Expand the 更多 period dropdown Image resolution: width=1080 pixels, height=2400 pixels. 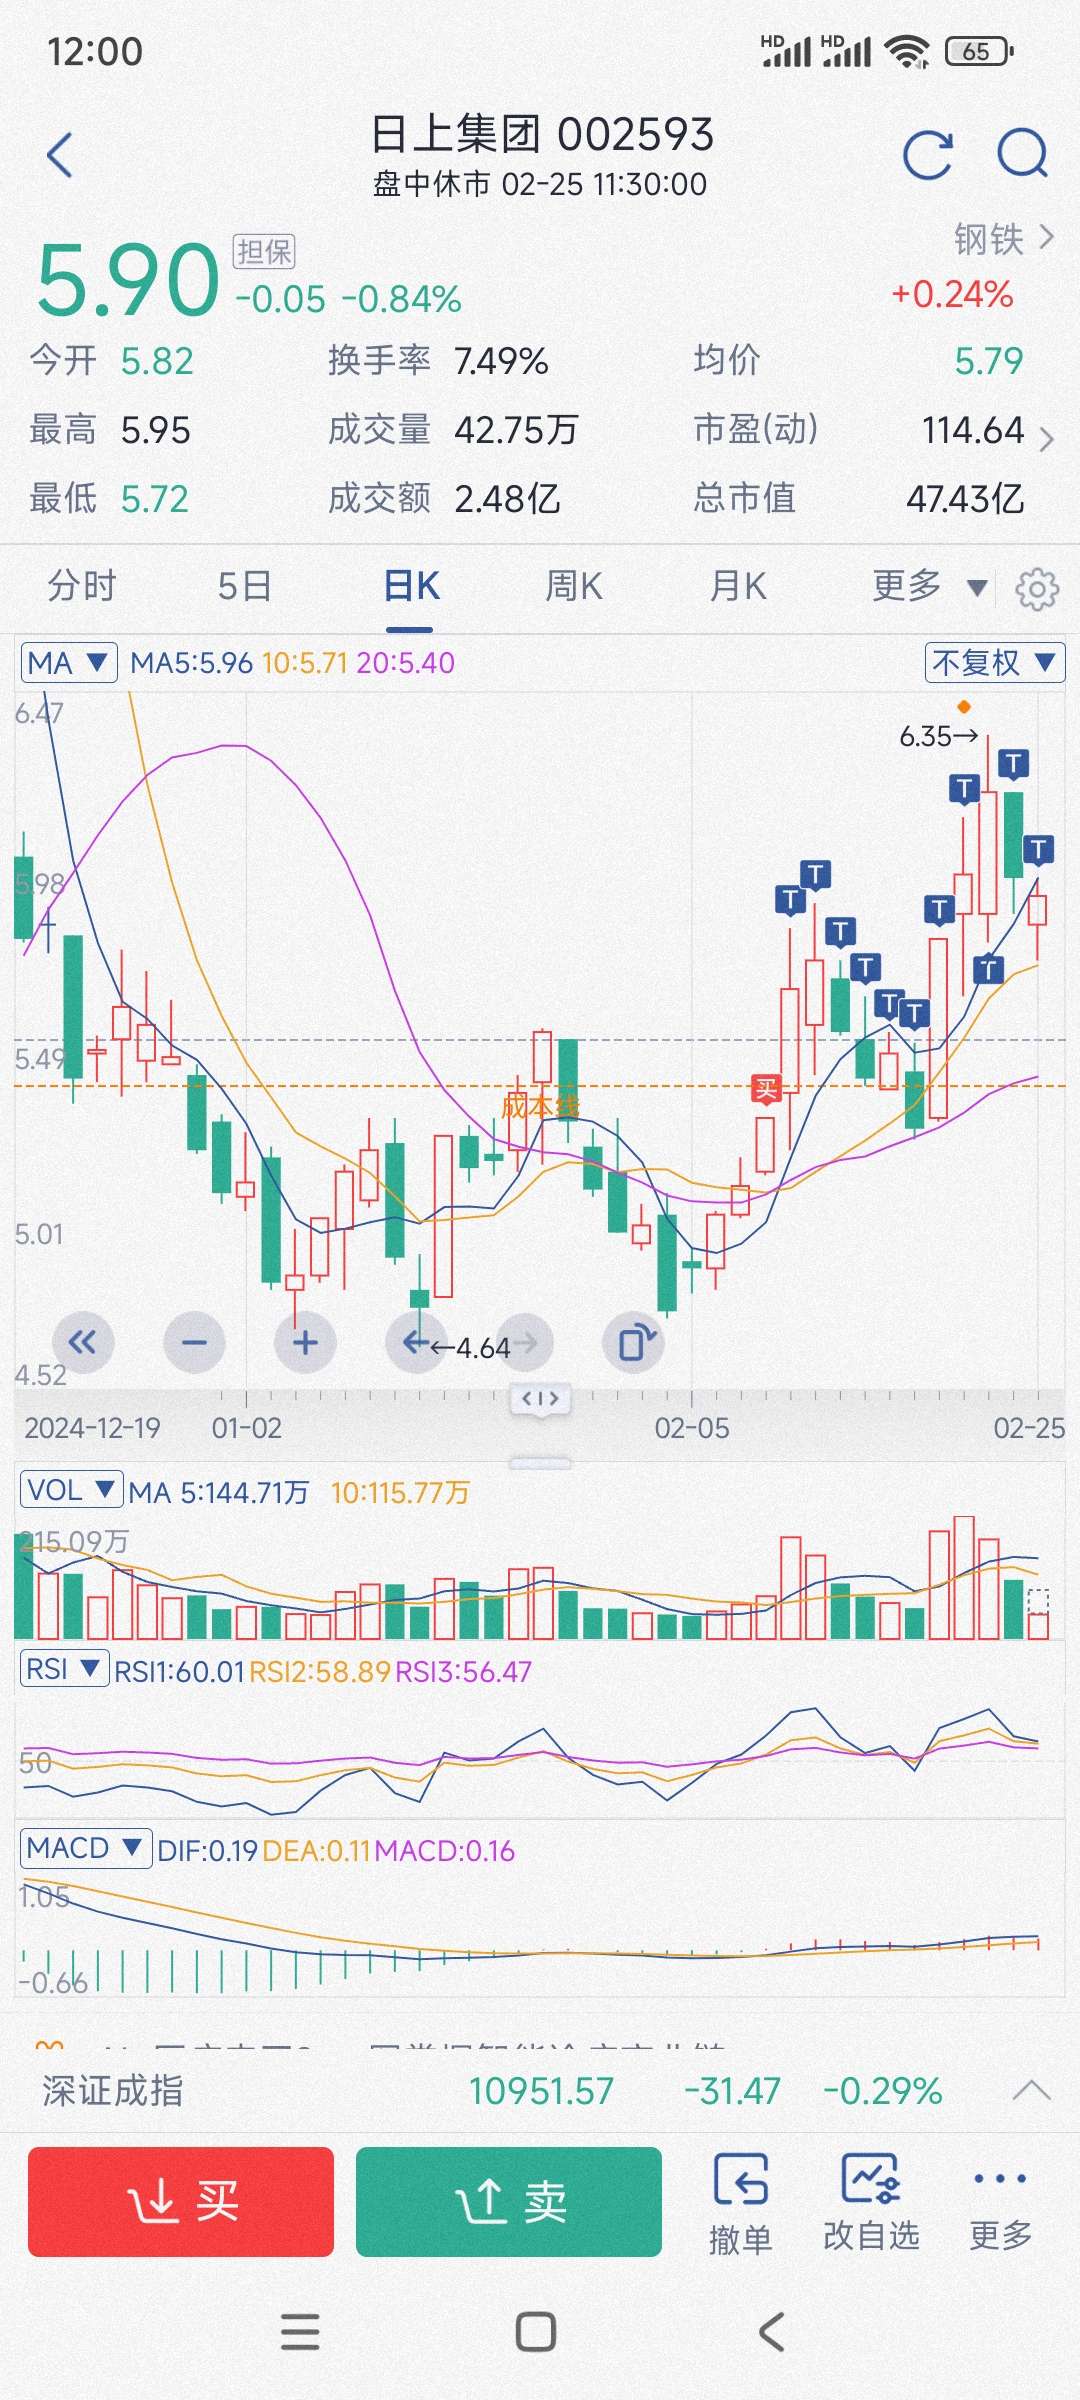point(930,586)
